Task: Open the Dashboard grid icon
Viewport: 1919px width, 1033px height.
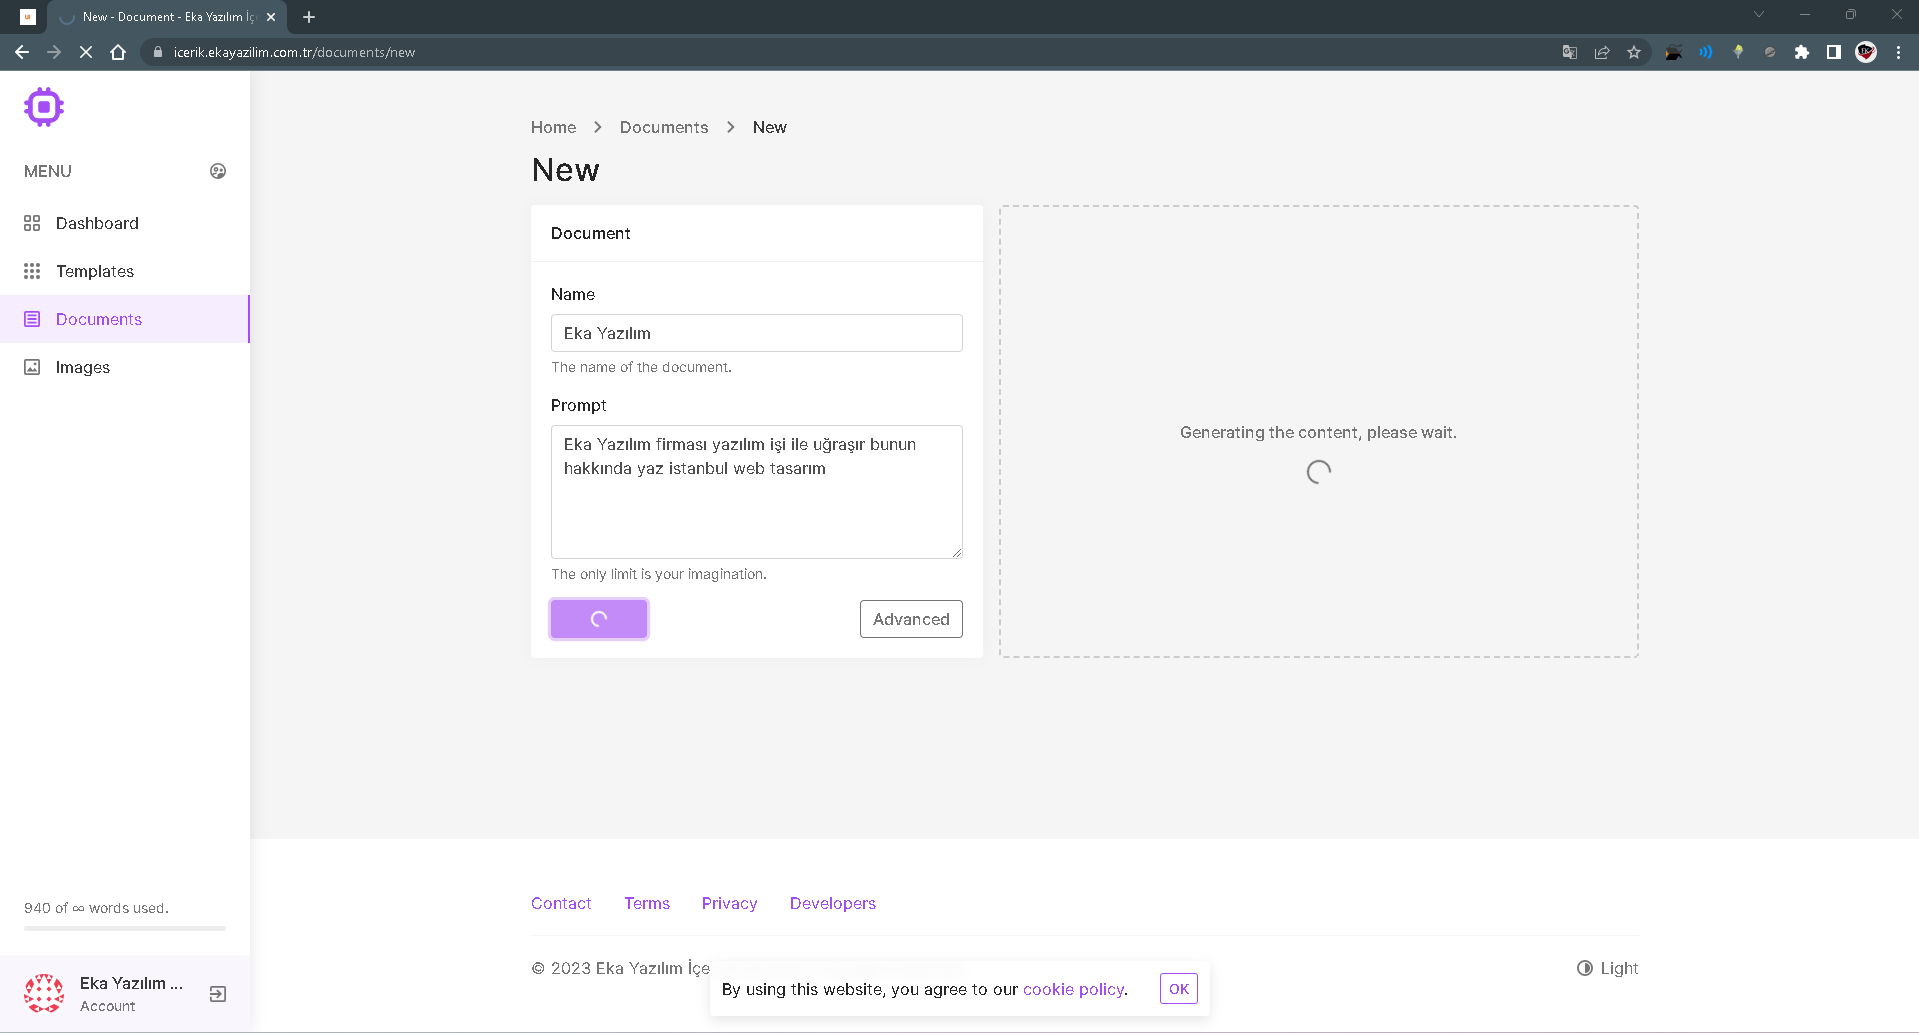Action: (32, 223)
